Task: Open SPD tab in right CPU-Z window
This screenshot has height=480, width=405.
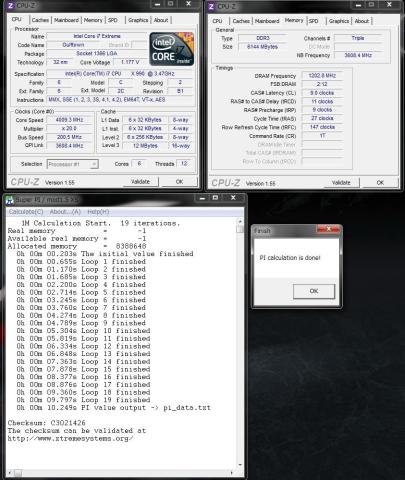Action: pyautogui.click(x=313, y=21)
